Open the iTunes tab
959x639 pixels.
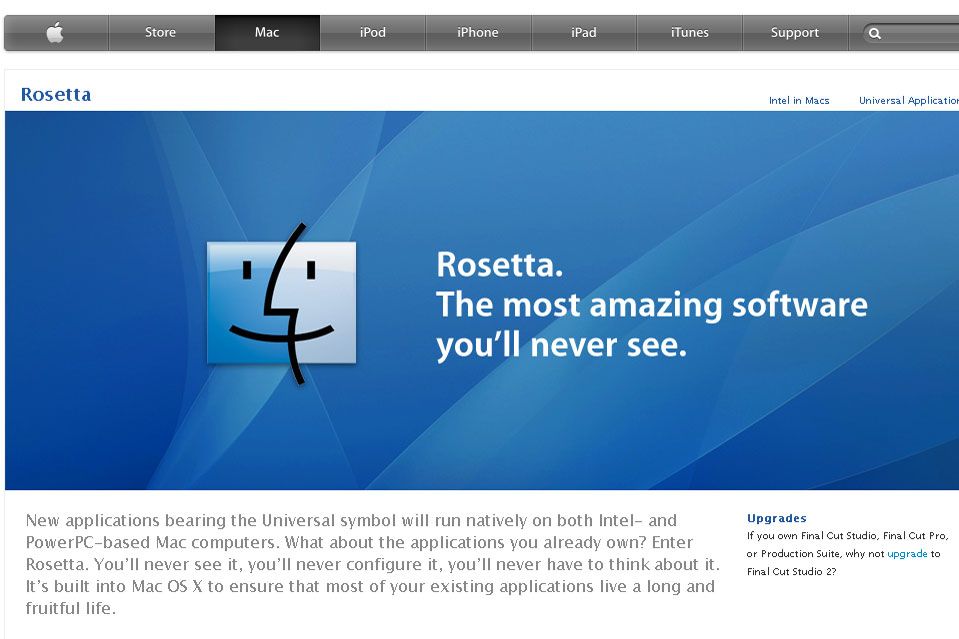click(x=689, y=32)
